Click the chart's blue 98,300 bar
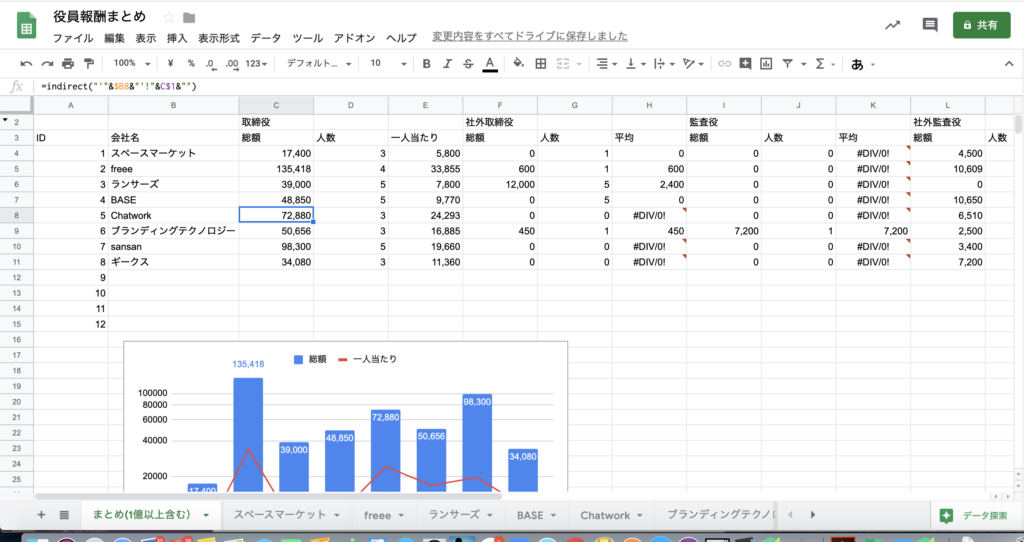The image size is (1024, 542). (x=477, y=443)
